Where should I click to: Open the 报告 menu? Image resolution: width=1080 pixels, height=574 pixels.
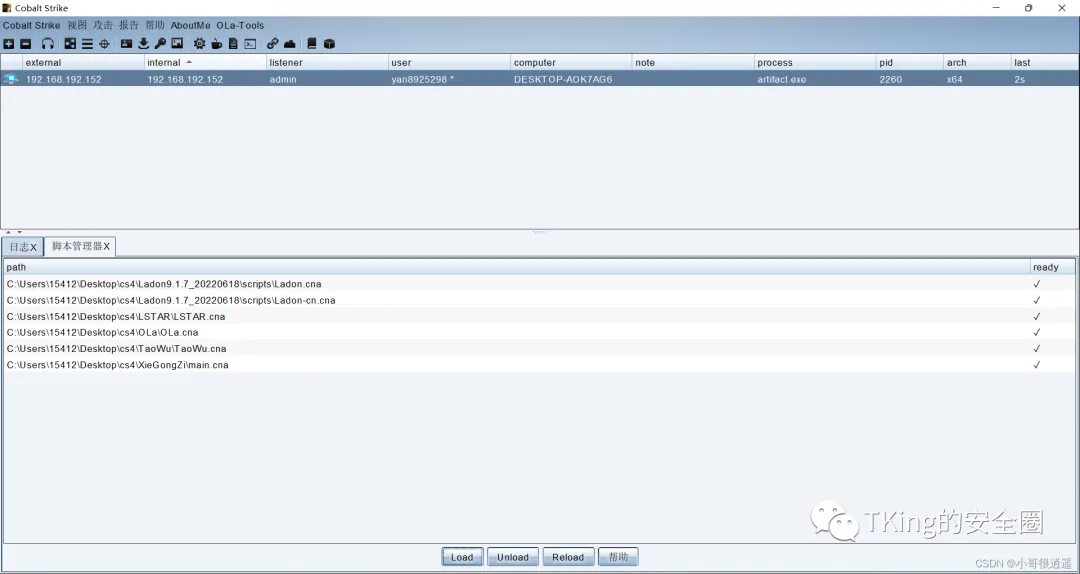[x=129, y=25]
